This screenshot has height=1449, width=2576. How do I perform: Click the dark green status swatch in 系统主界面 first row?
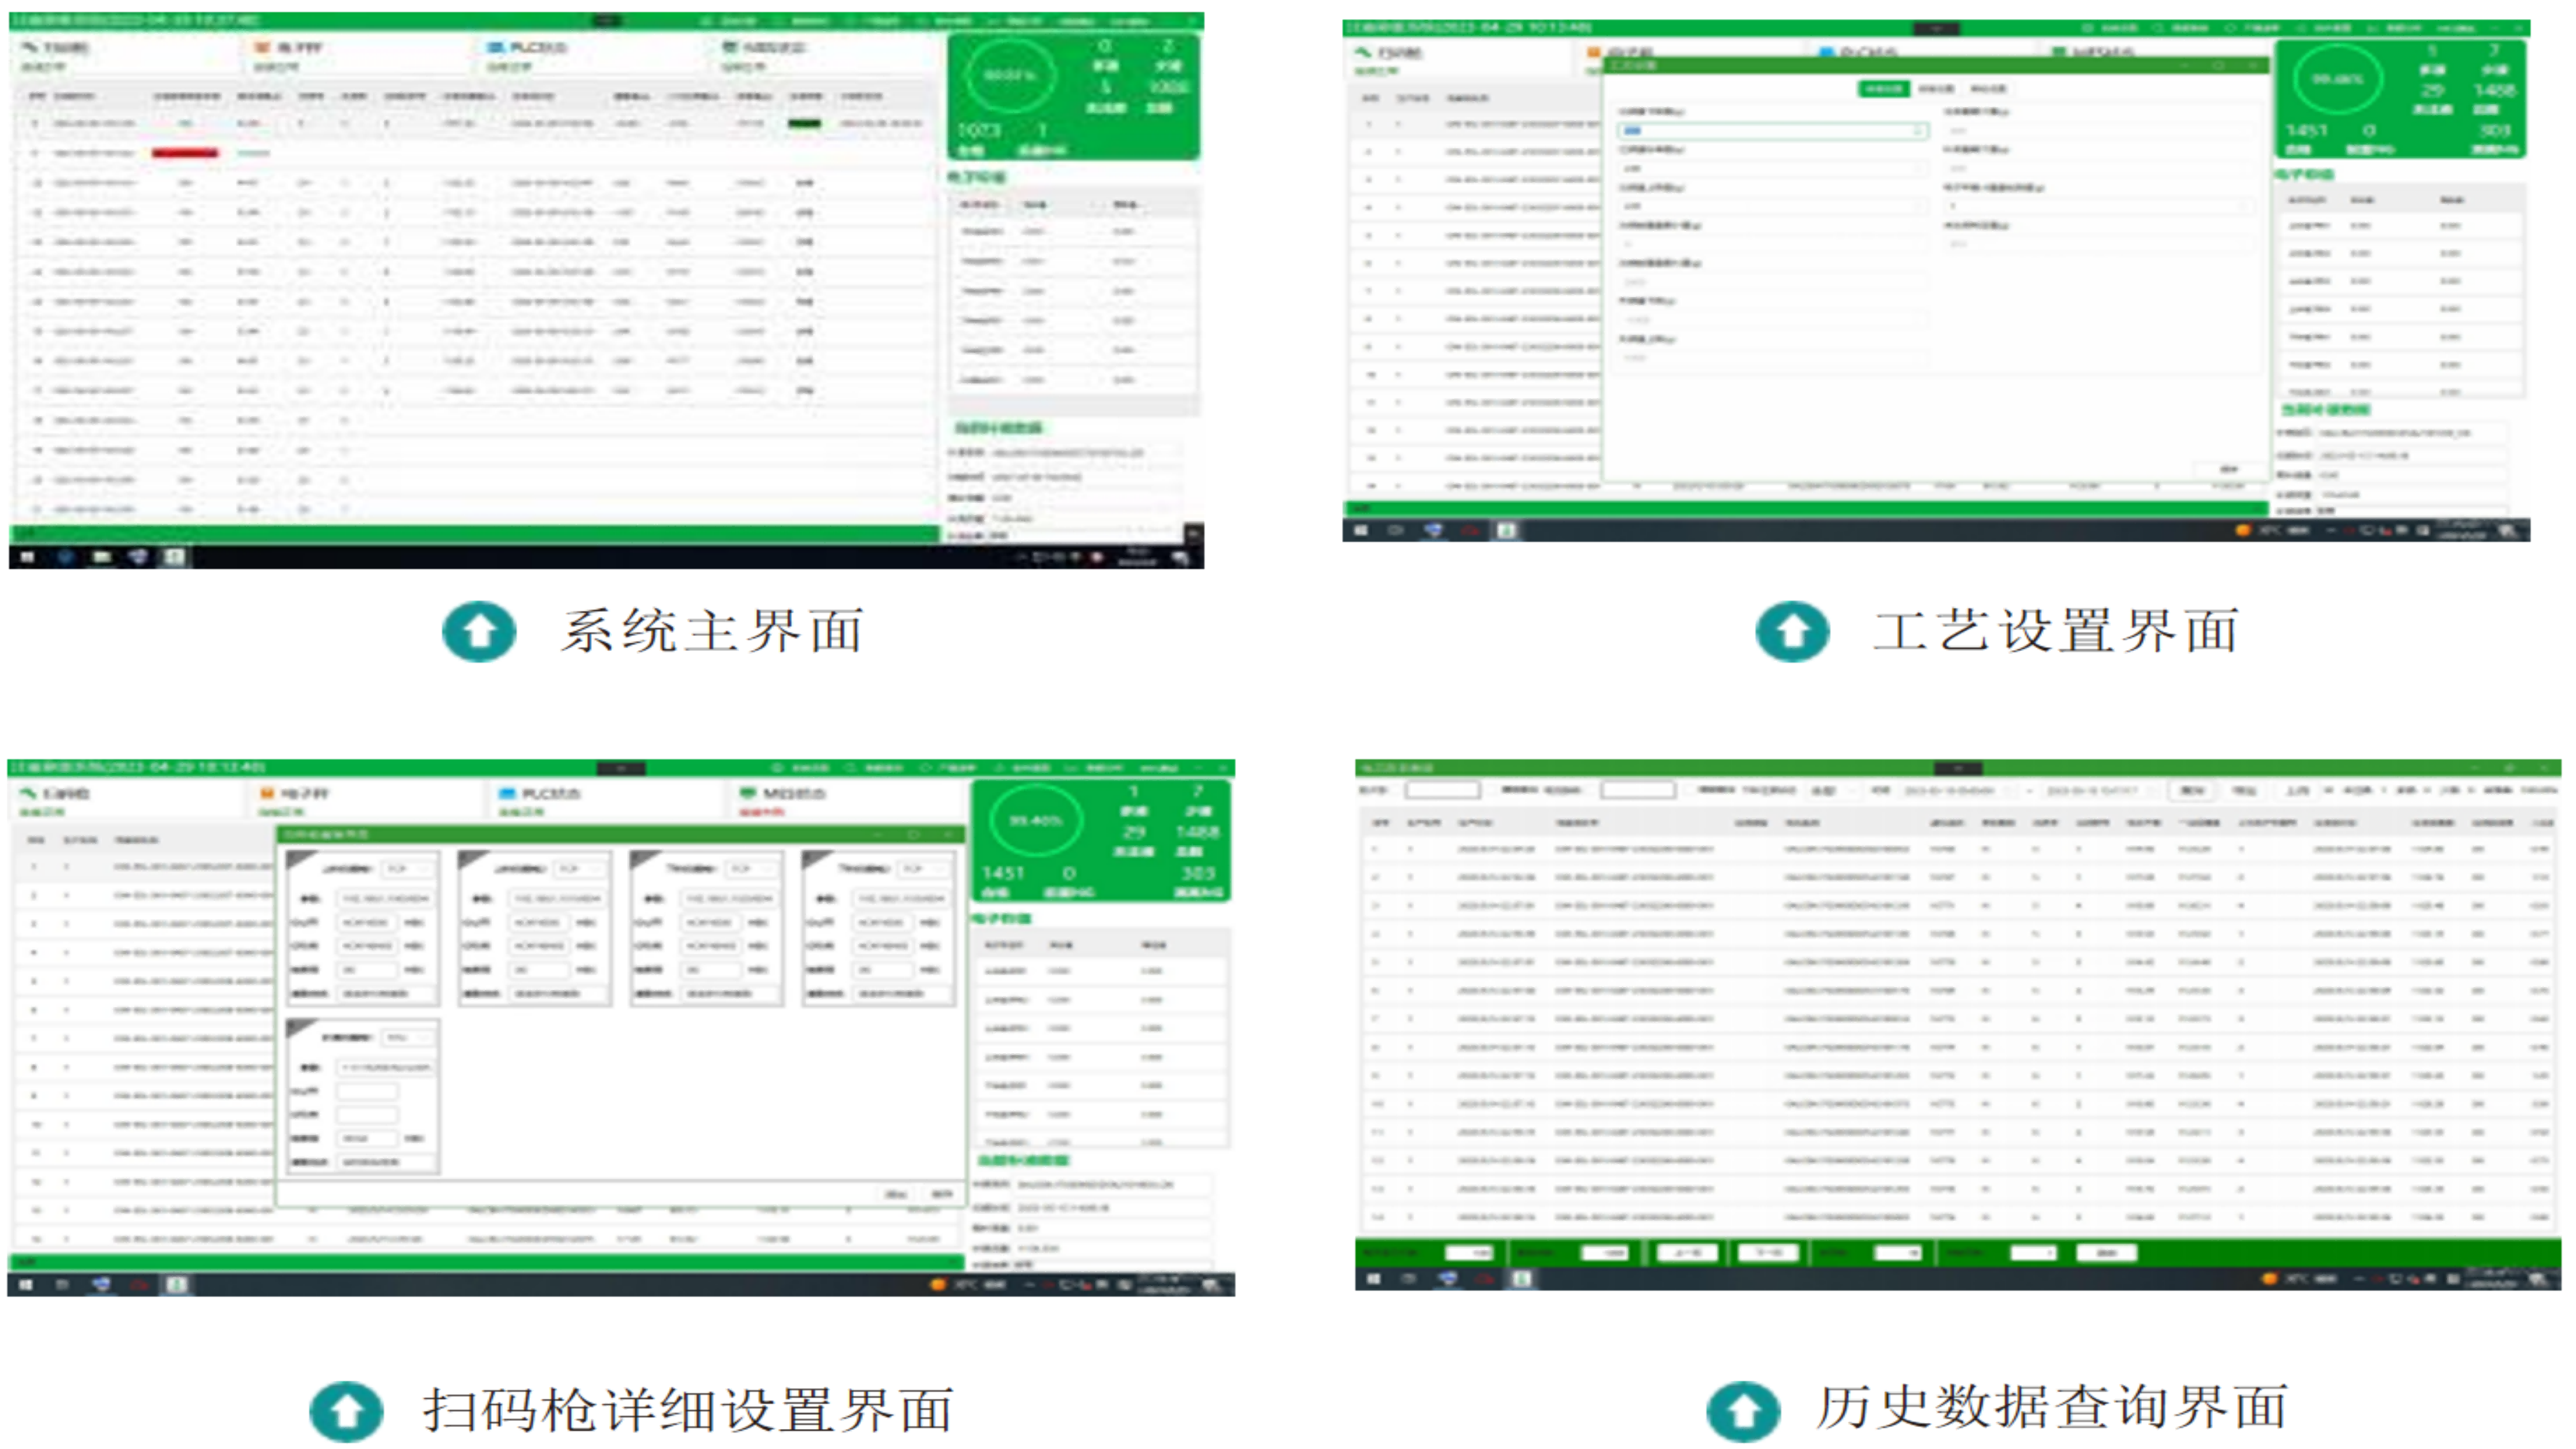pos(804,124)
